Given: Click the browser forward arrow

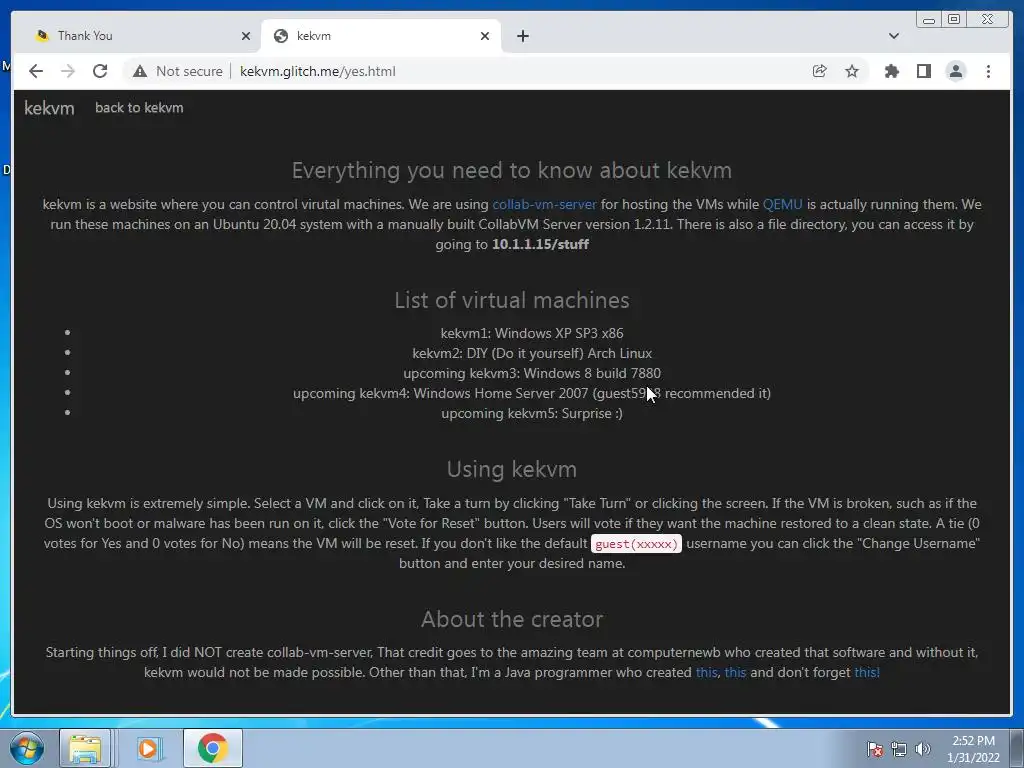Looking at the screenshot, I should click(x=68, y=71).
